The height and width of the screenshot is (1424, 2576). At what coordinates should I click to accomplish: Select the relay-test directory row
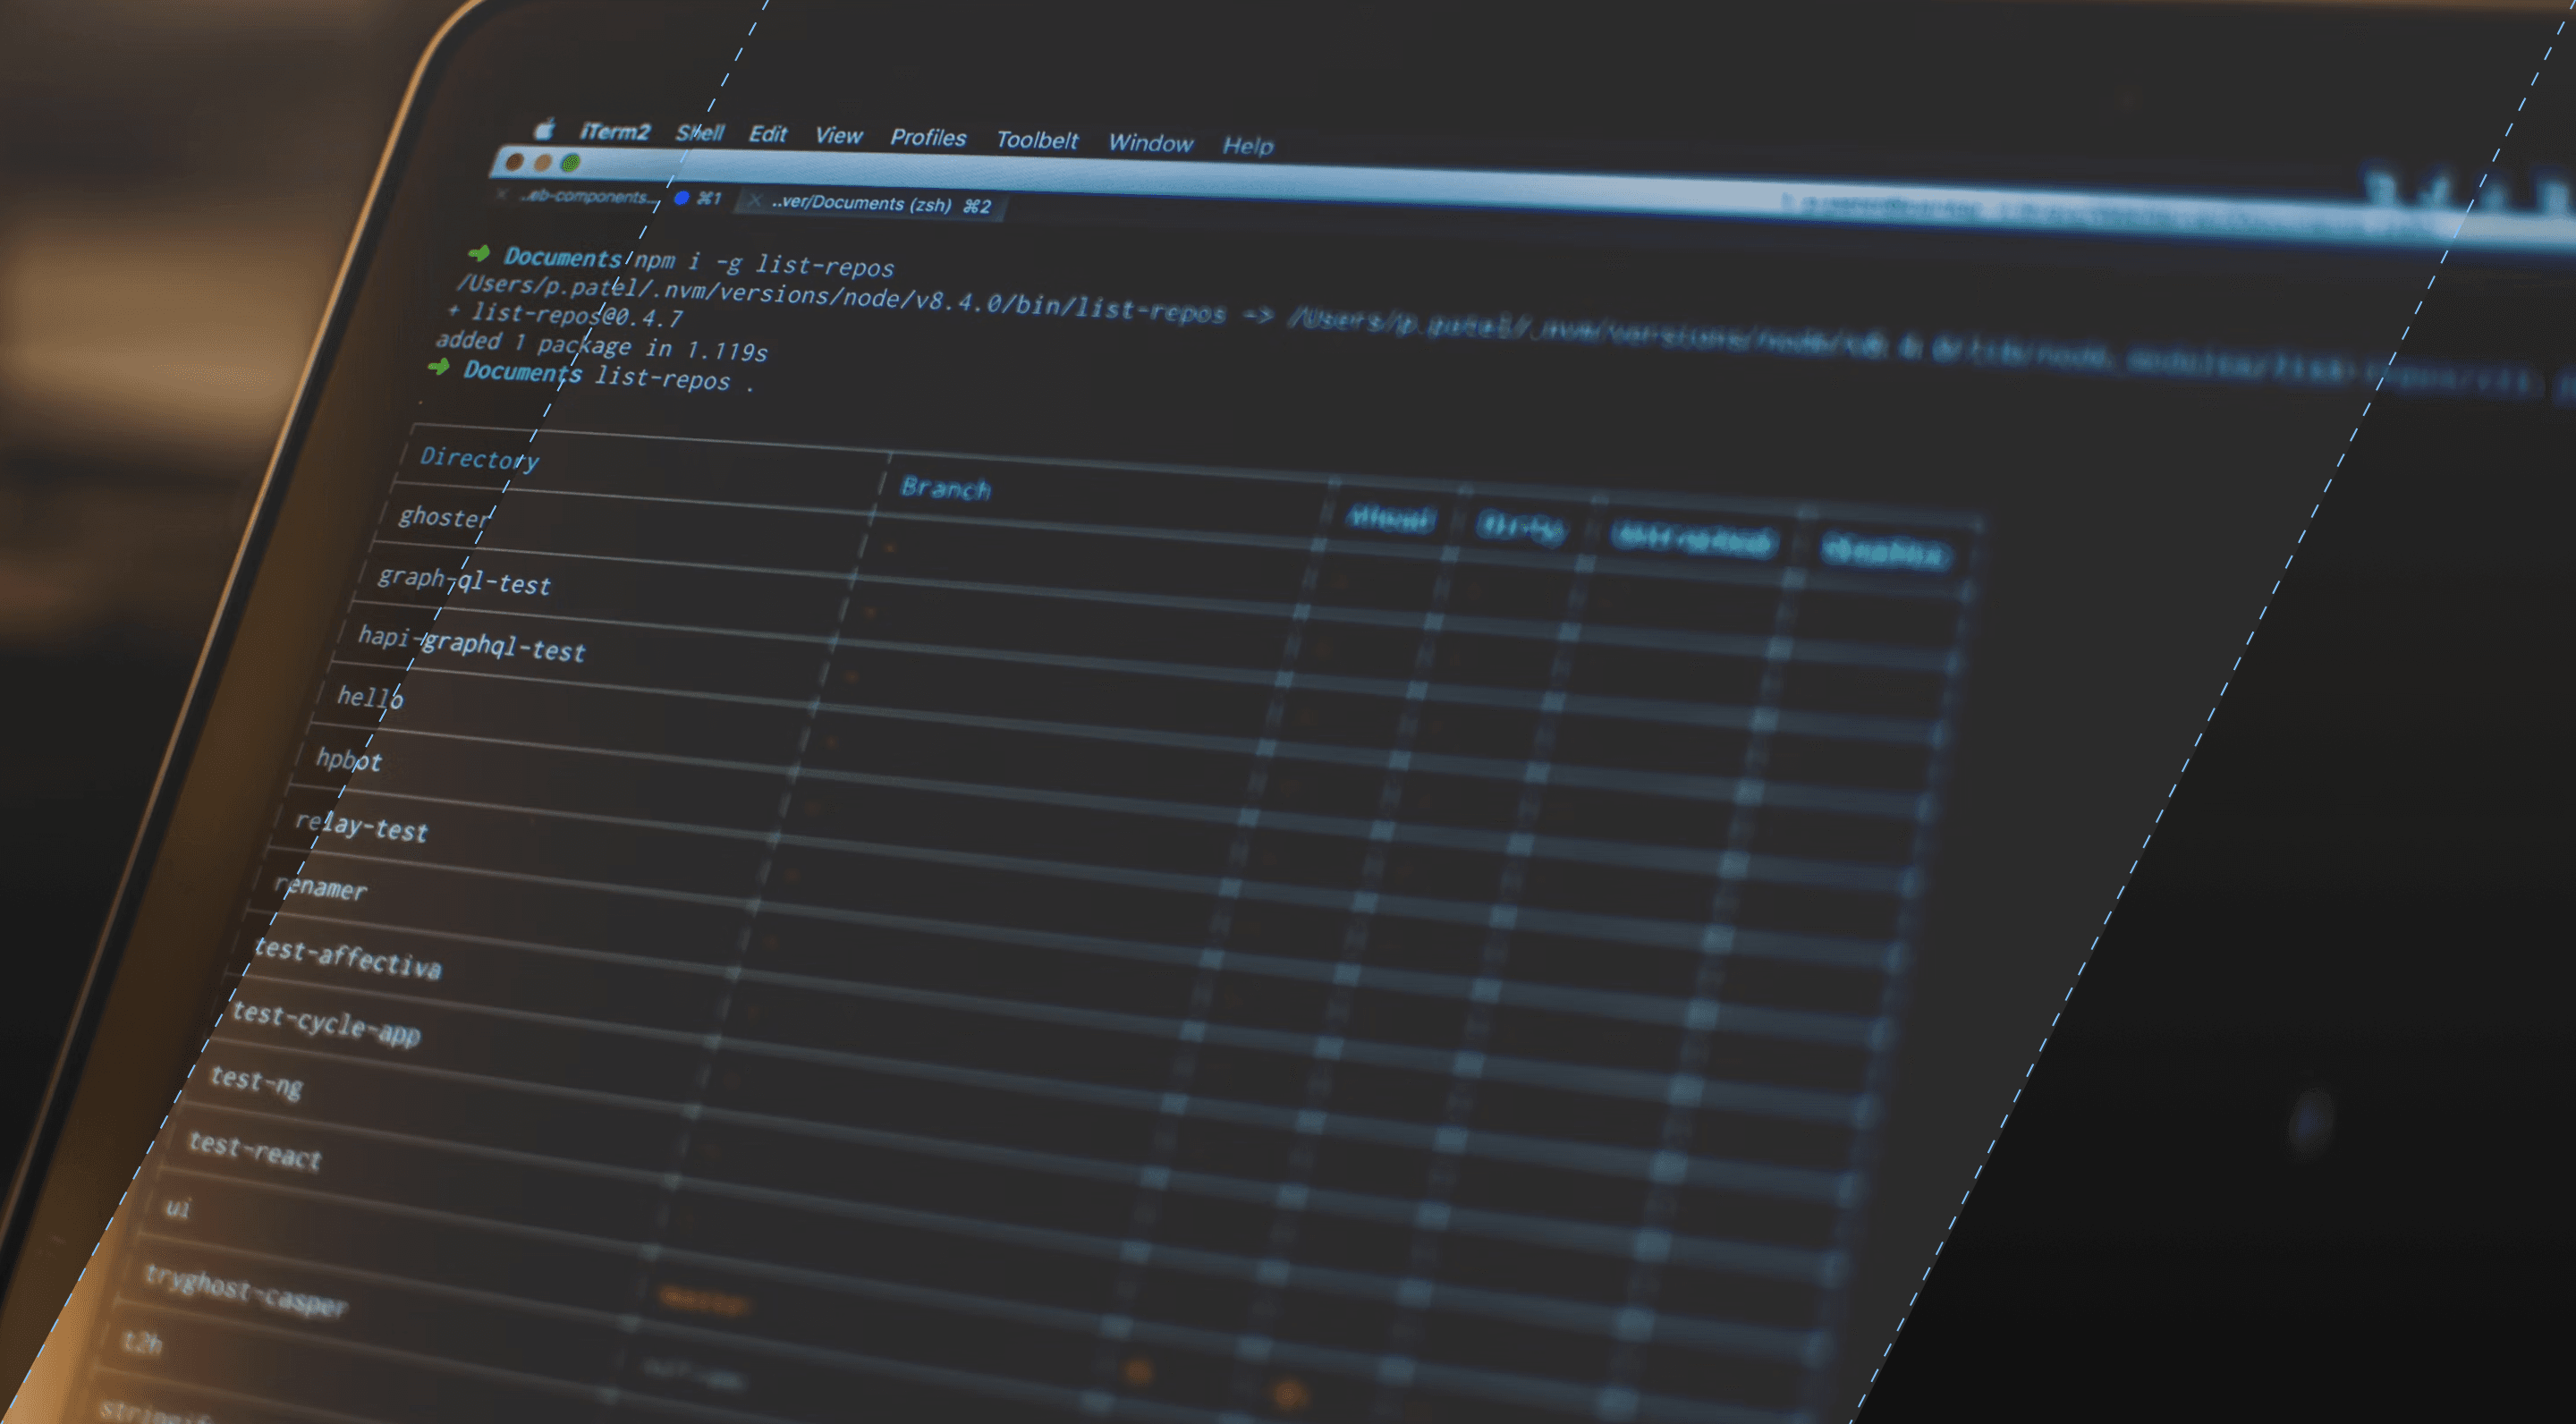(361, 827)
